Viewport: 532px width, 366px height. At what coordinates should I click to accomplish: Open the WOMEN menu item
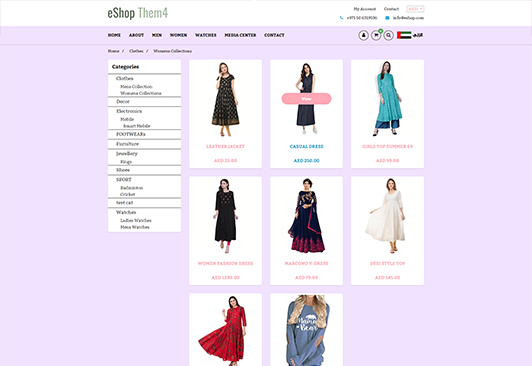pos(178,35)
